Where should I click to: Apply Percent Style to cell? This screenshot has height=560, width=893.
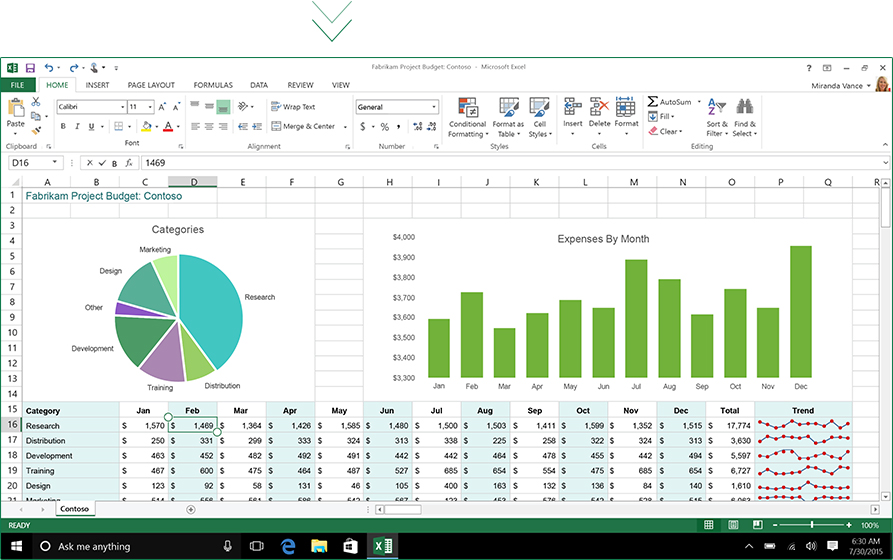[x=384, y=126]
